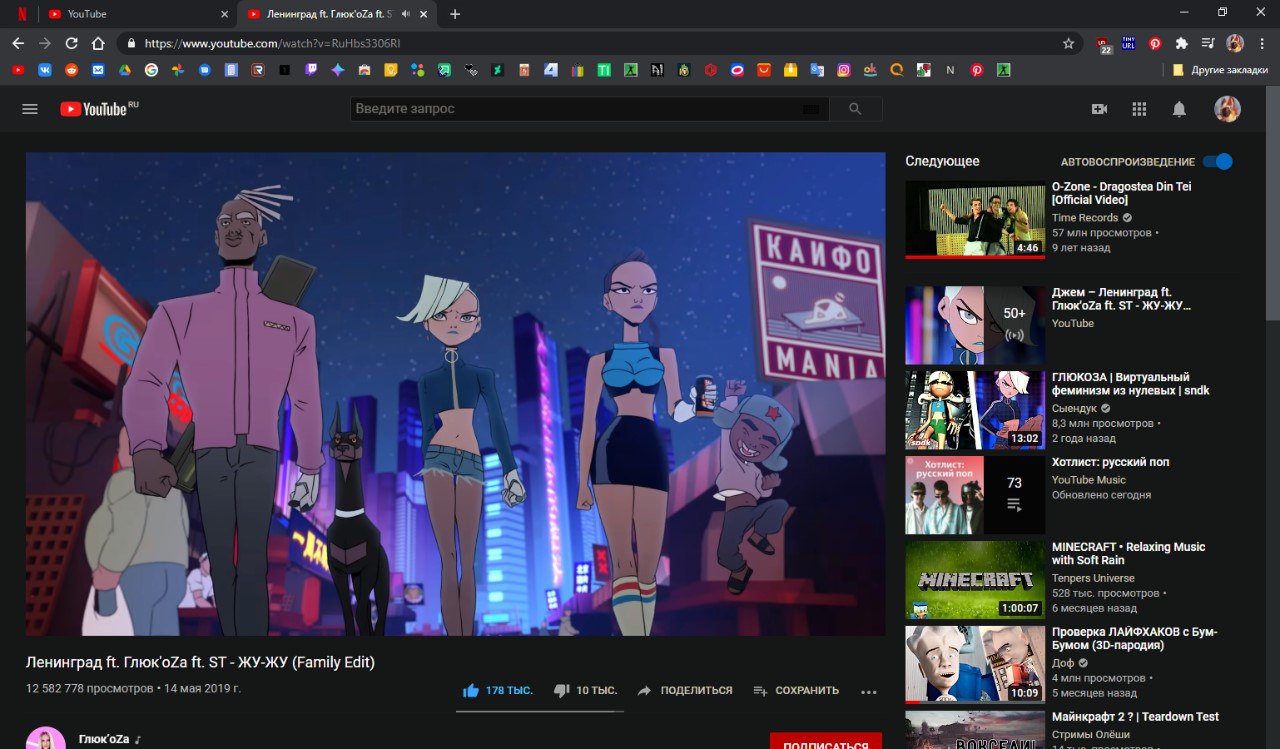1280x749 pixels.
Task: Open the Chrome three-dot menu
Action: [x=1262, y=43]
